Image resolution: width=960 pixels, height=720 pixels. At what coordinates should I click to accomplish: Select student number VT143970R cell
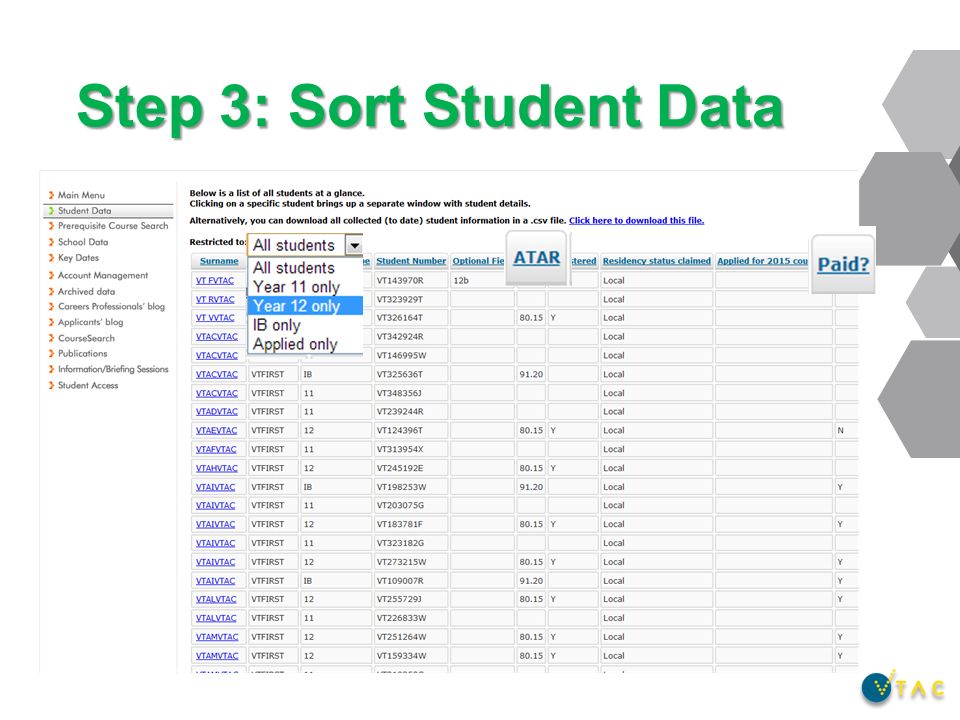[x=410, y=280]
